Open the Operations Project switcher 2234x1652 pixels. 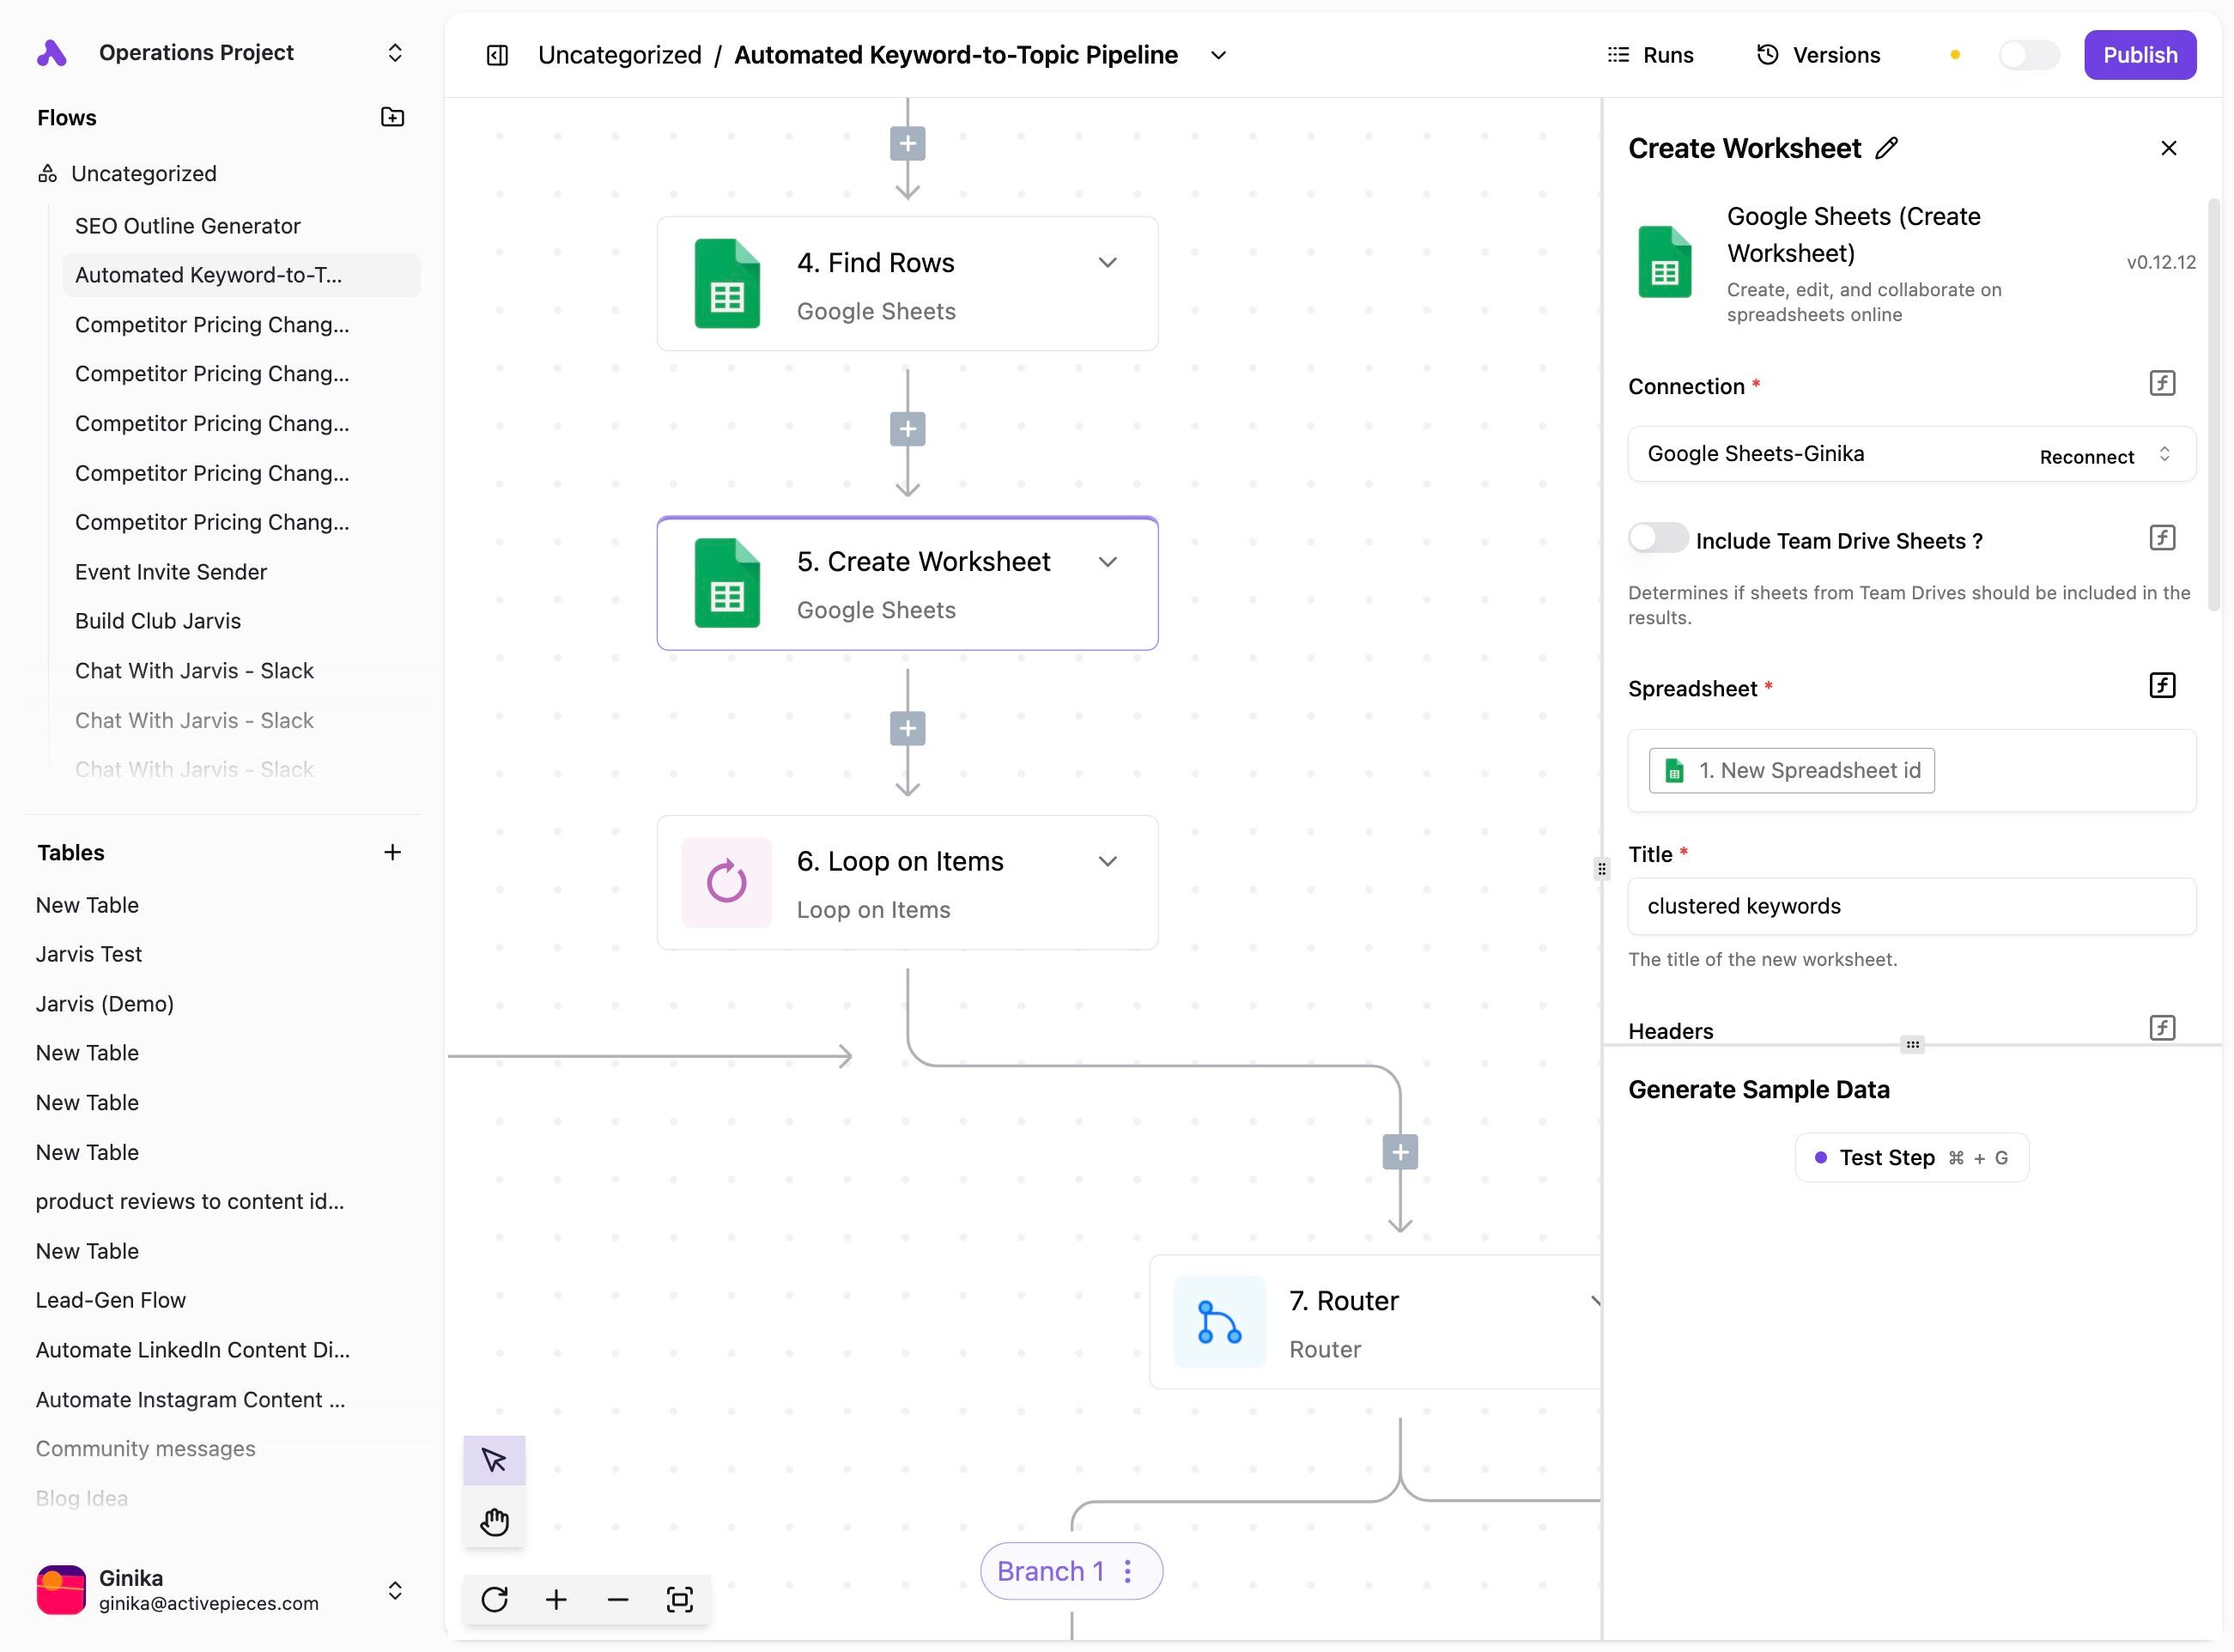(x=394, y=52)
